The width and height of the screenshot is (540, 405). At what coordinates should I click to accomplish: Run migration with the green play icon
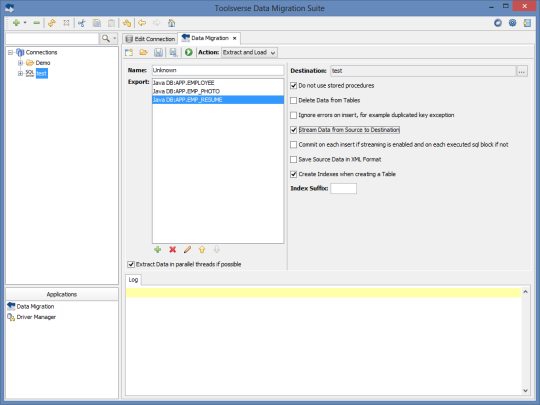click(188, 52)
